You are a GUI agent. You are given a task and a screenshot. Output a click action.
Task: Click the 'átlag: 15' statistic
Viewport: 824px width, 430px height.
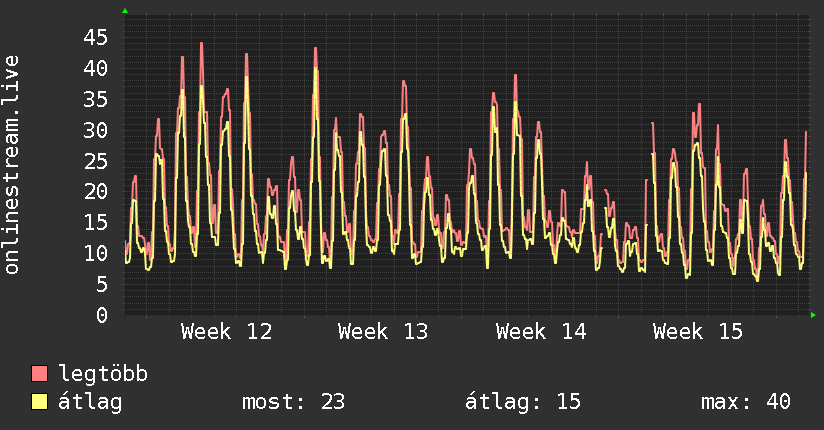pos(523,402)
